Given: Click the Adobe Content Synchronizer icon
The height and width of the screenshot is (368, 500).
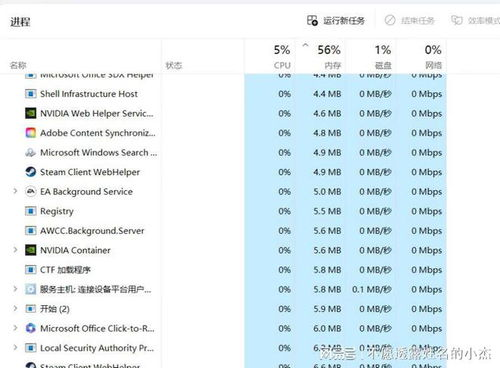Looking at the screenshot, I should [31, 133].
